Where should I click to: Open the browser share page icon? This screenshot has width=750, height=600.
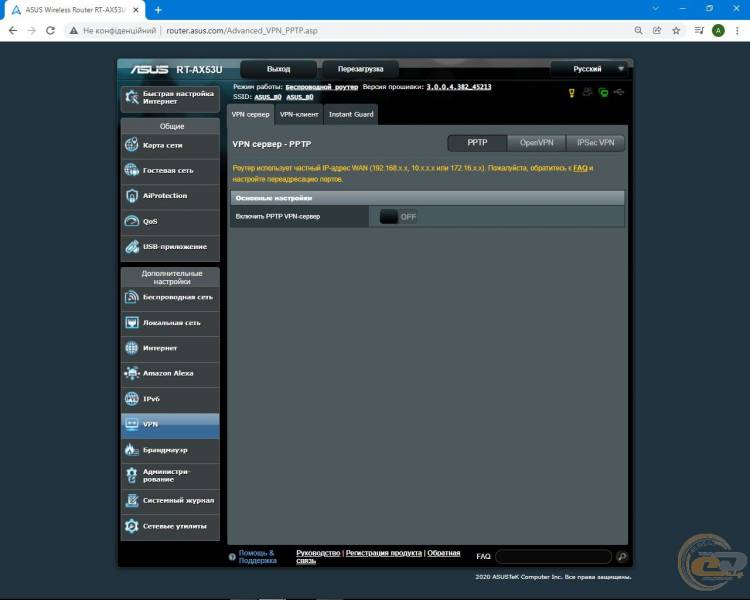point(657,31)
